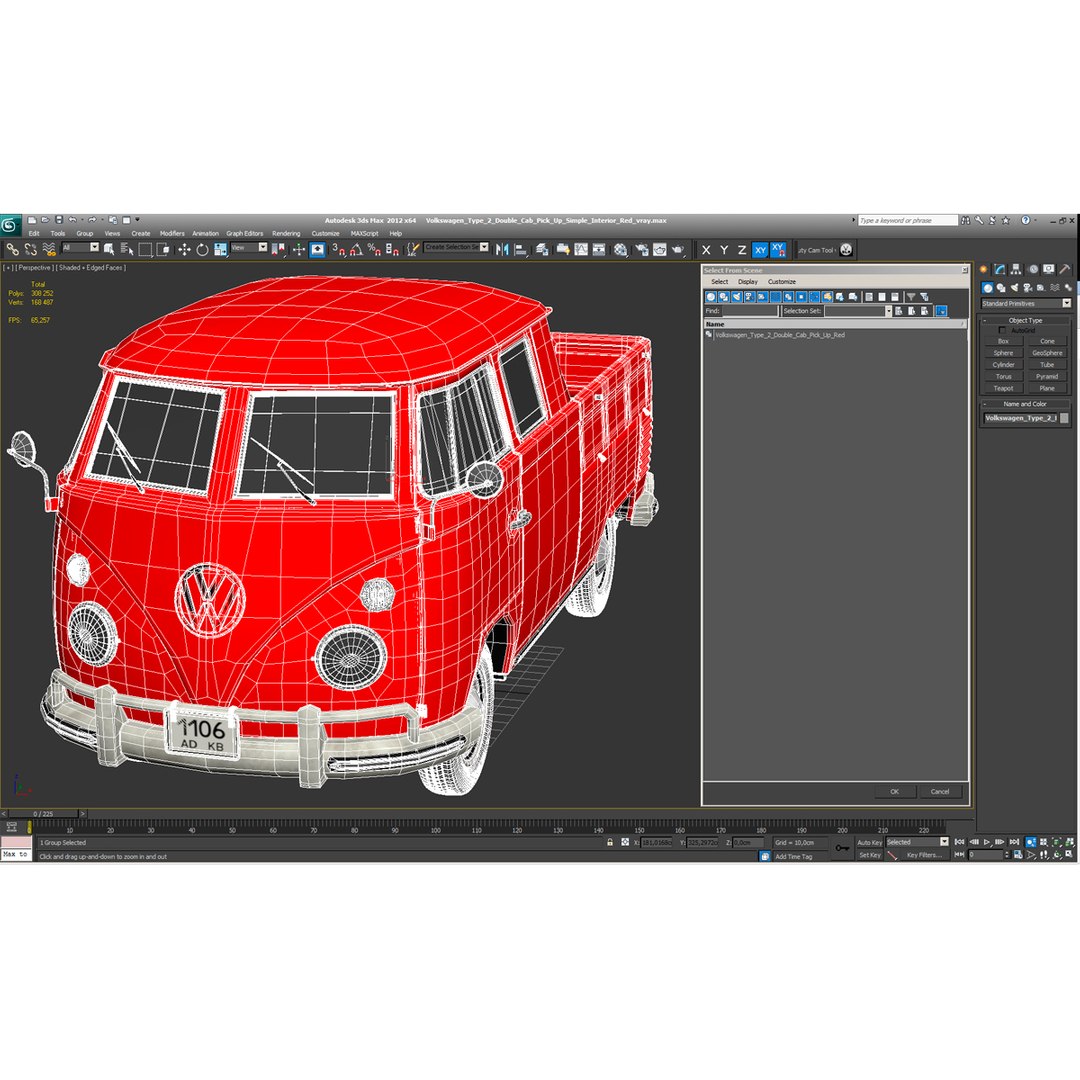The image size is (1080, 1080).
Task: Pick the Select and Rotate tool
Action: (x=202, y=250)
